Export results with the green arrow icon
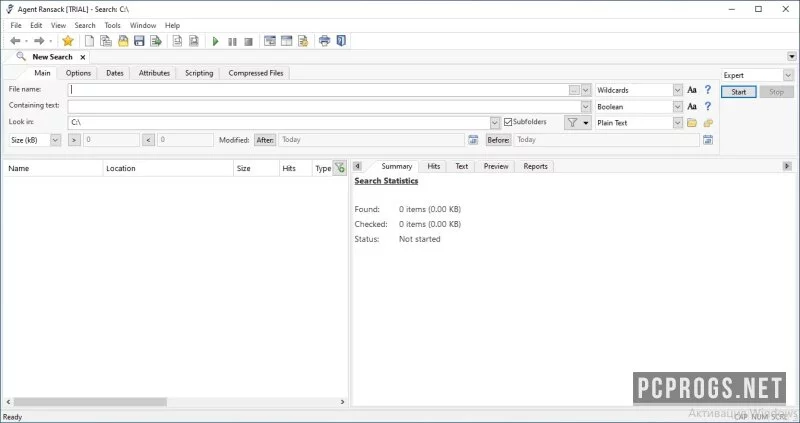The width and height of the screenshot is (800, 423). pos(156,41)
